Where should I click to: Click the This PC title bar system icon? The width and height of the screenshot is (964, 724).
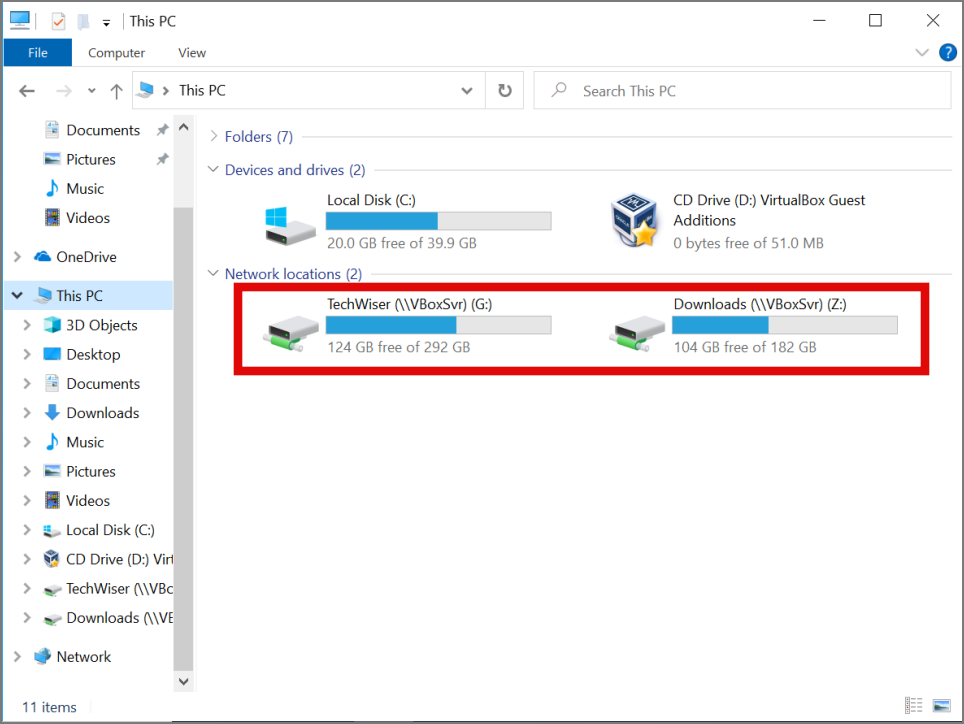click(x=20, y=21)
